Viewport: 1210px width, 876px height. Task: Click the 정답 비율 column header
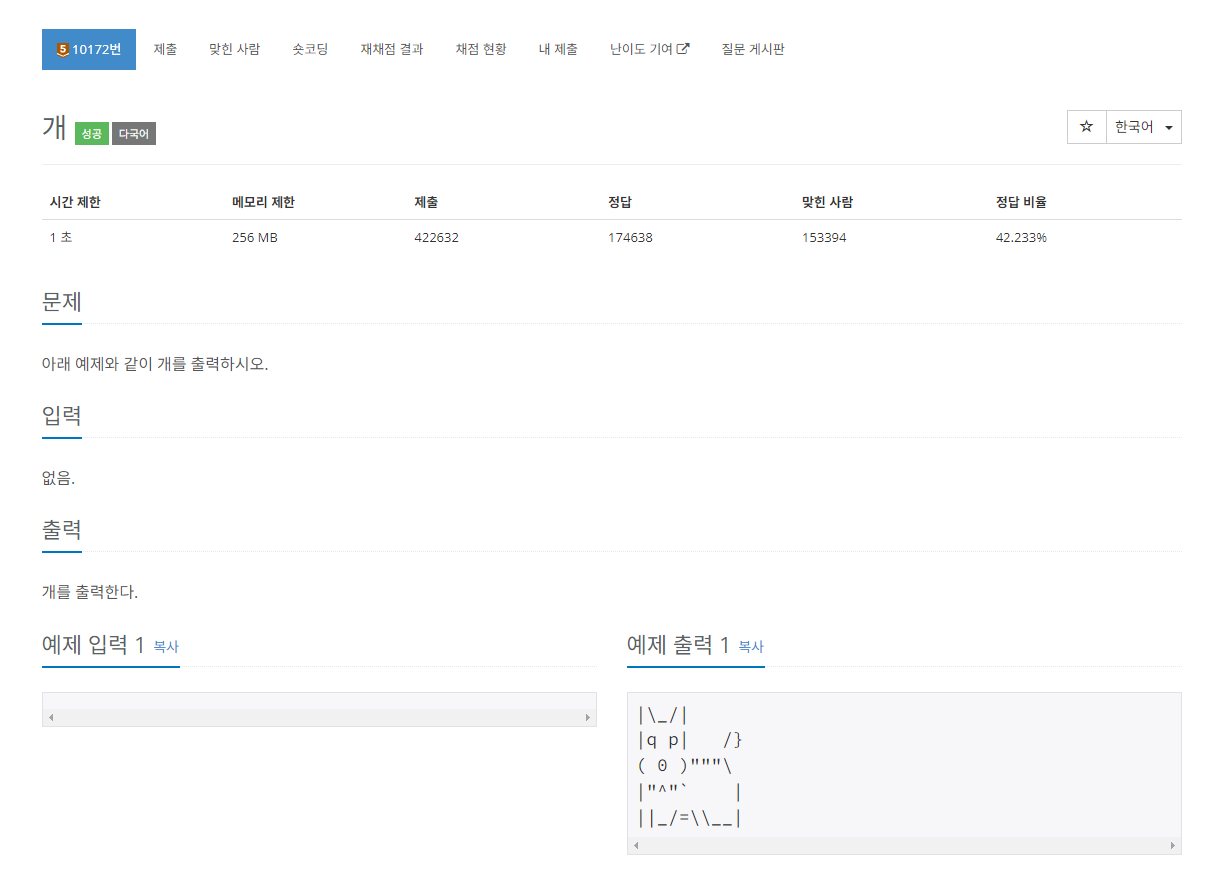coord(1021,202)
